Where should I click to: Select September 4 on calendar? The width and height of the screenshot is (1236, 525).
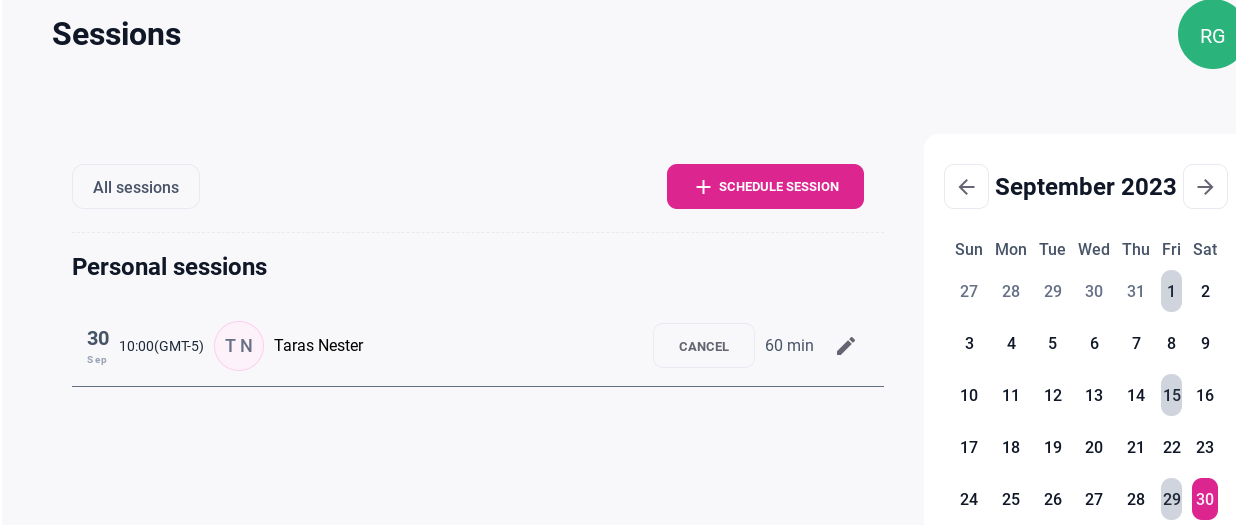pyautogui.click(x=1011, y=343)
